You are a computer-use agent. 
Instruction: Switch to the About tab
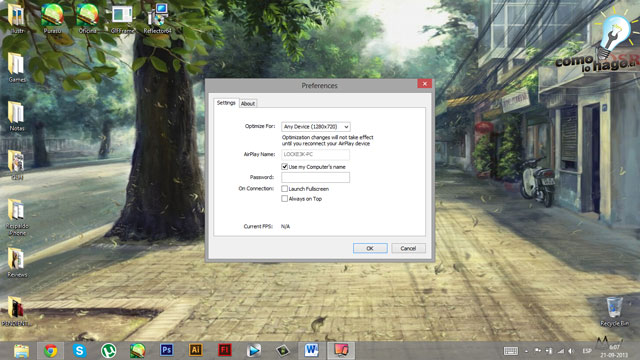coord(248,104)
